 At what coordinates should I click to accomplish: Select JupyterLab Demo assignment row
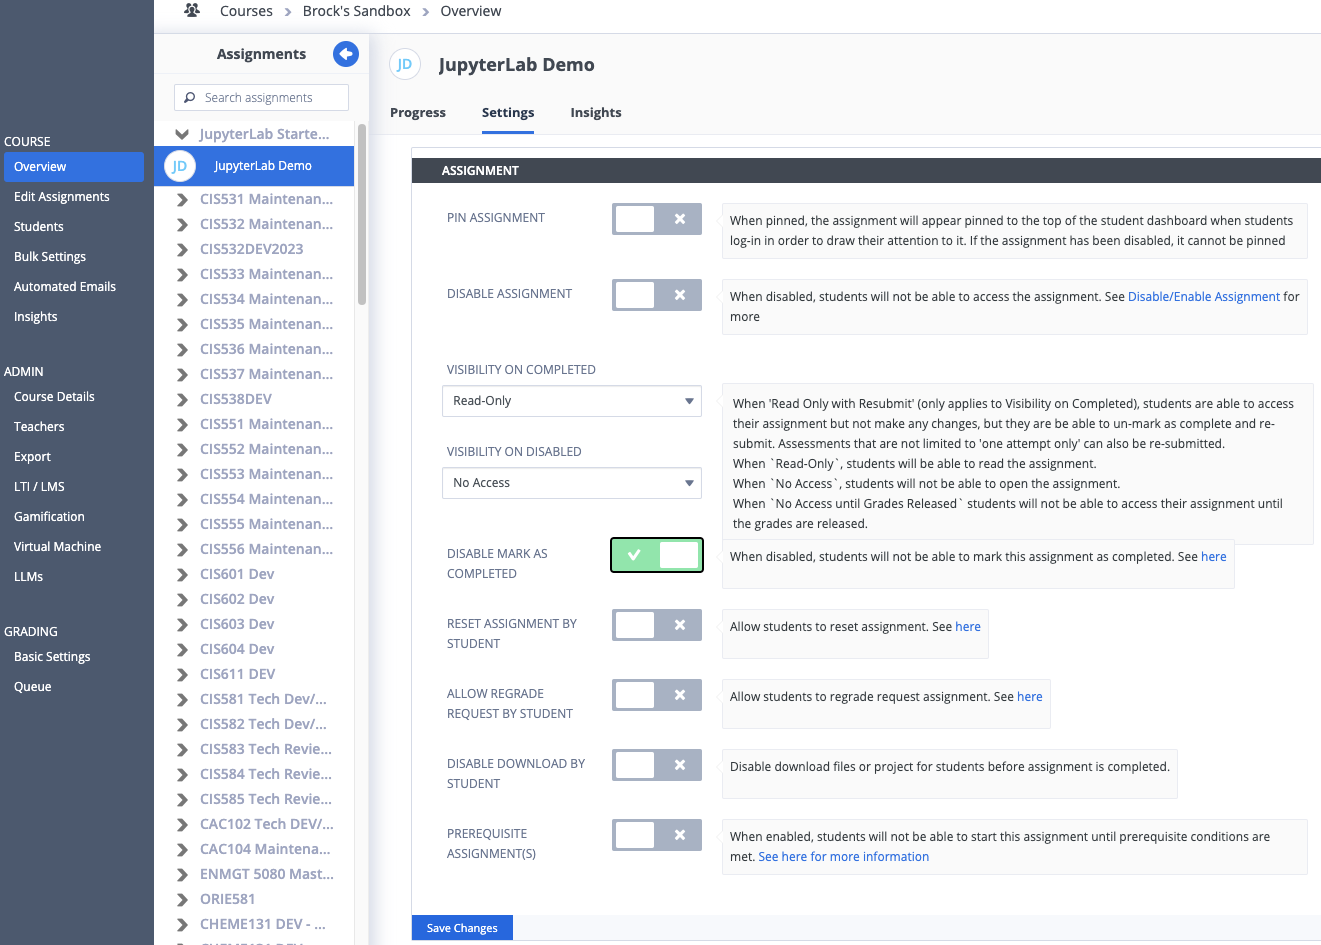(254, 166)
